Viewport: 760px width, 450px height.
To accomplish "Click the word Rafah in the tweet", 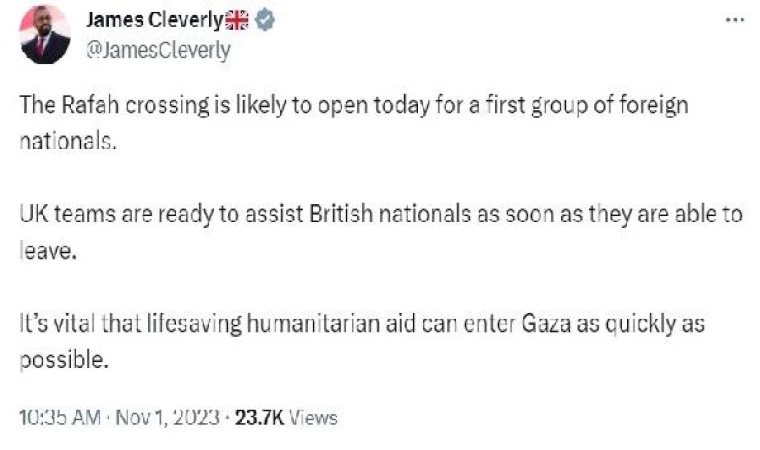I will click(84, 106).
